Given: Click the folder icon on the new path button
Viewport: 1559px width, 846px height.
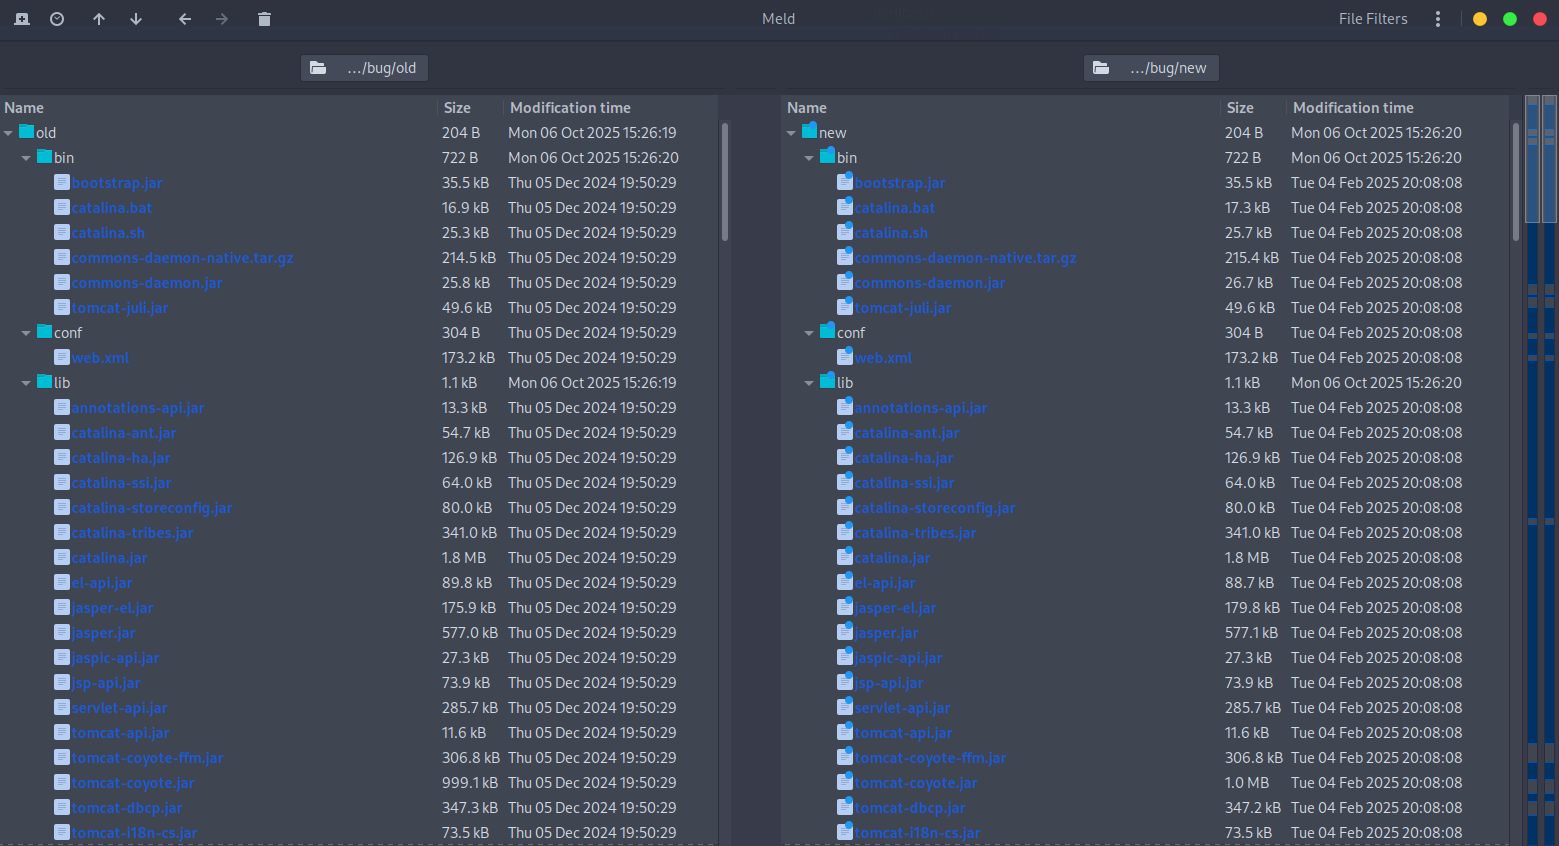Looking at the screenshot, I should (1101, 67).
